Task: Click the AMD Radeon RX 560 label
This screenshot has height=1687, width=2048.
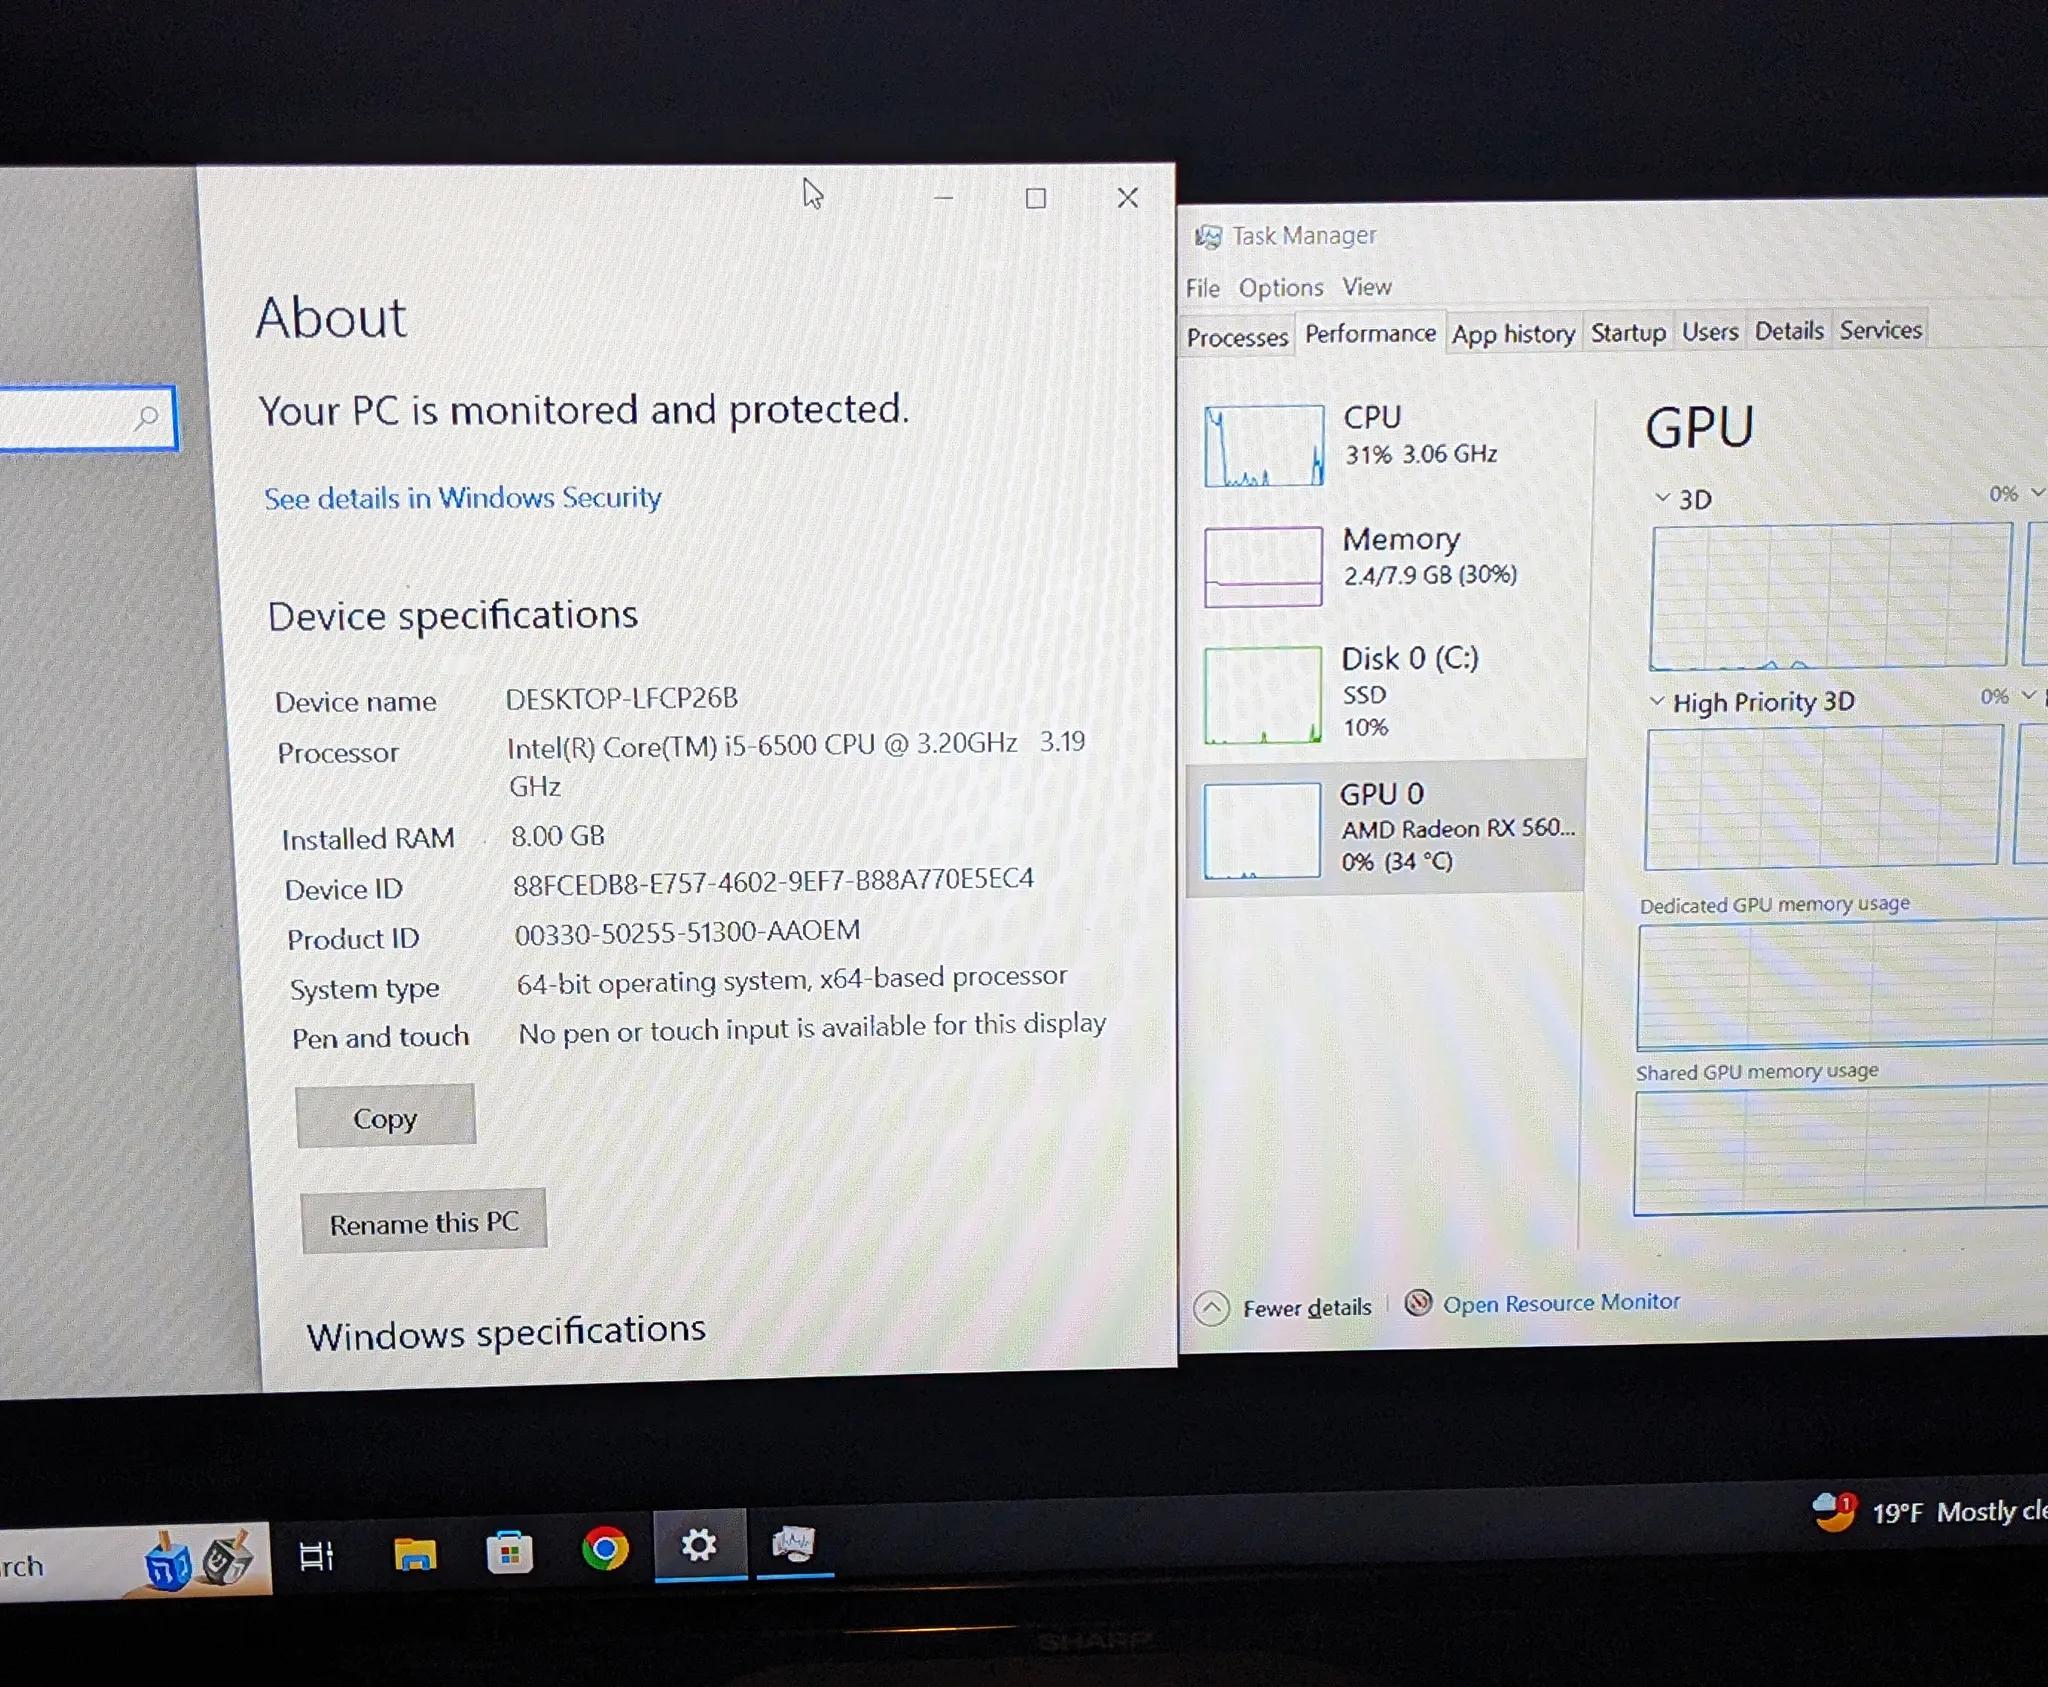Action: coord(1458,828)
